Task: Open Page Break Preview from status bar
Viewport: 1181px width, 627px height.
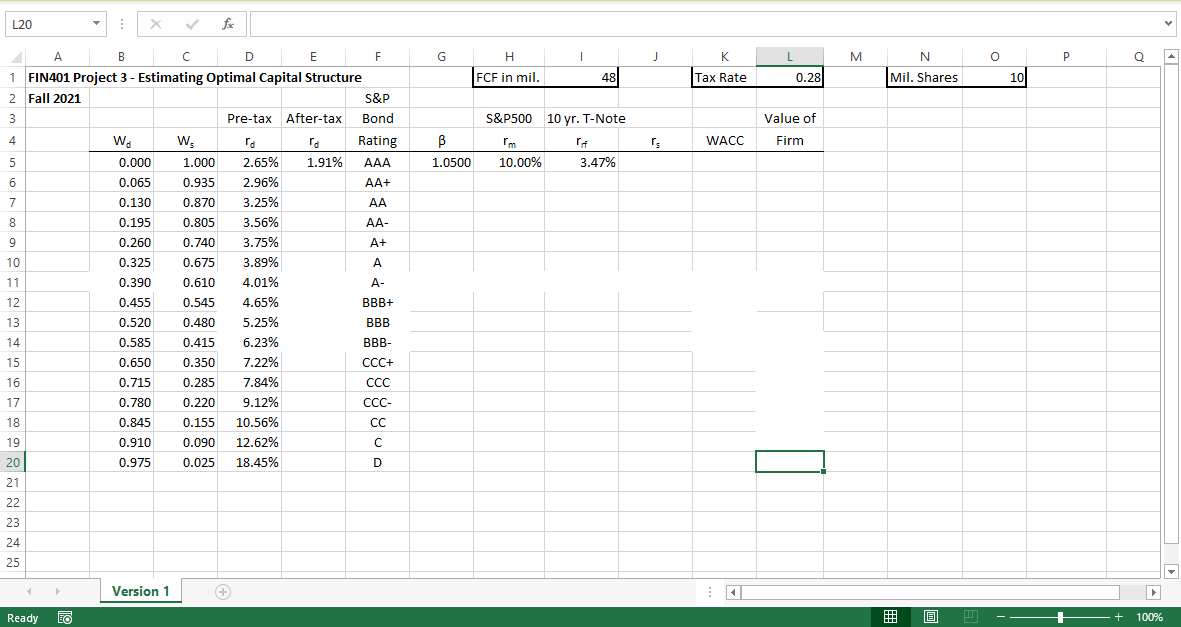Action: [969, 616]
